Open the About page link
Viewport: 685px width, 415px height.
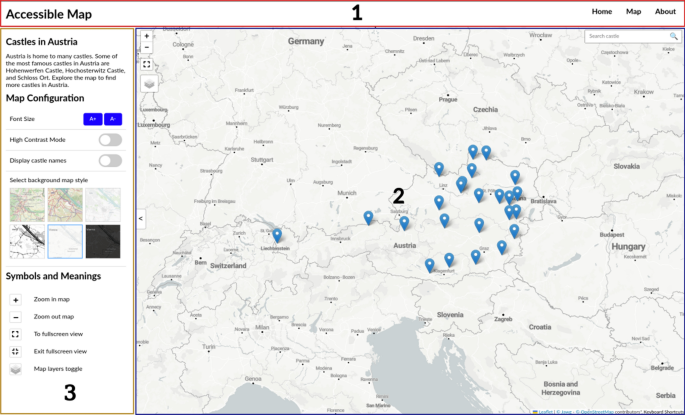point(665,12)
